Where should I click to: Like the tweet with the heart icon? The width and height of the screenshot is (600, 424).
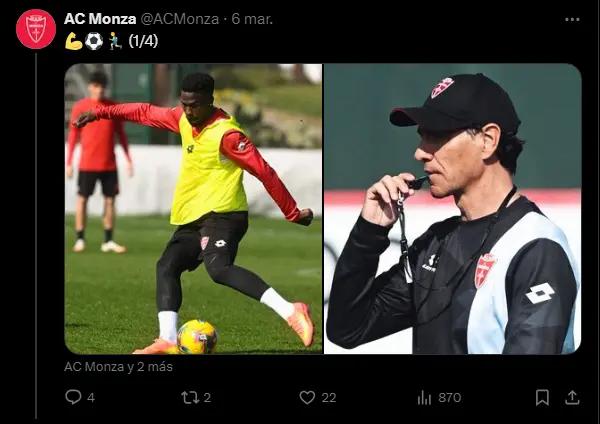pyautogui.click(x=307, y=398)
